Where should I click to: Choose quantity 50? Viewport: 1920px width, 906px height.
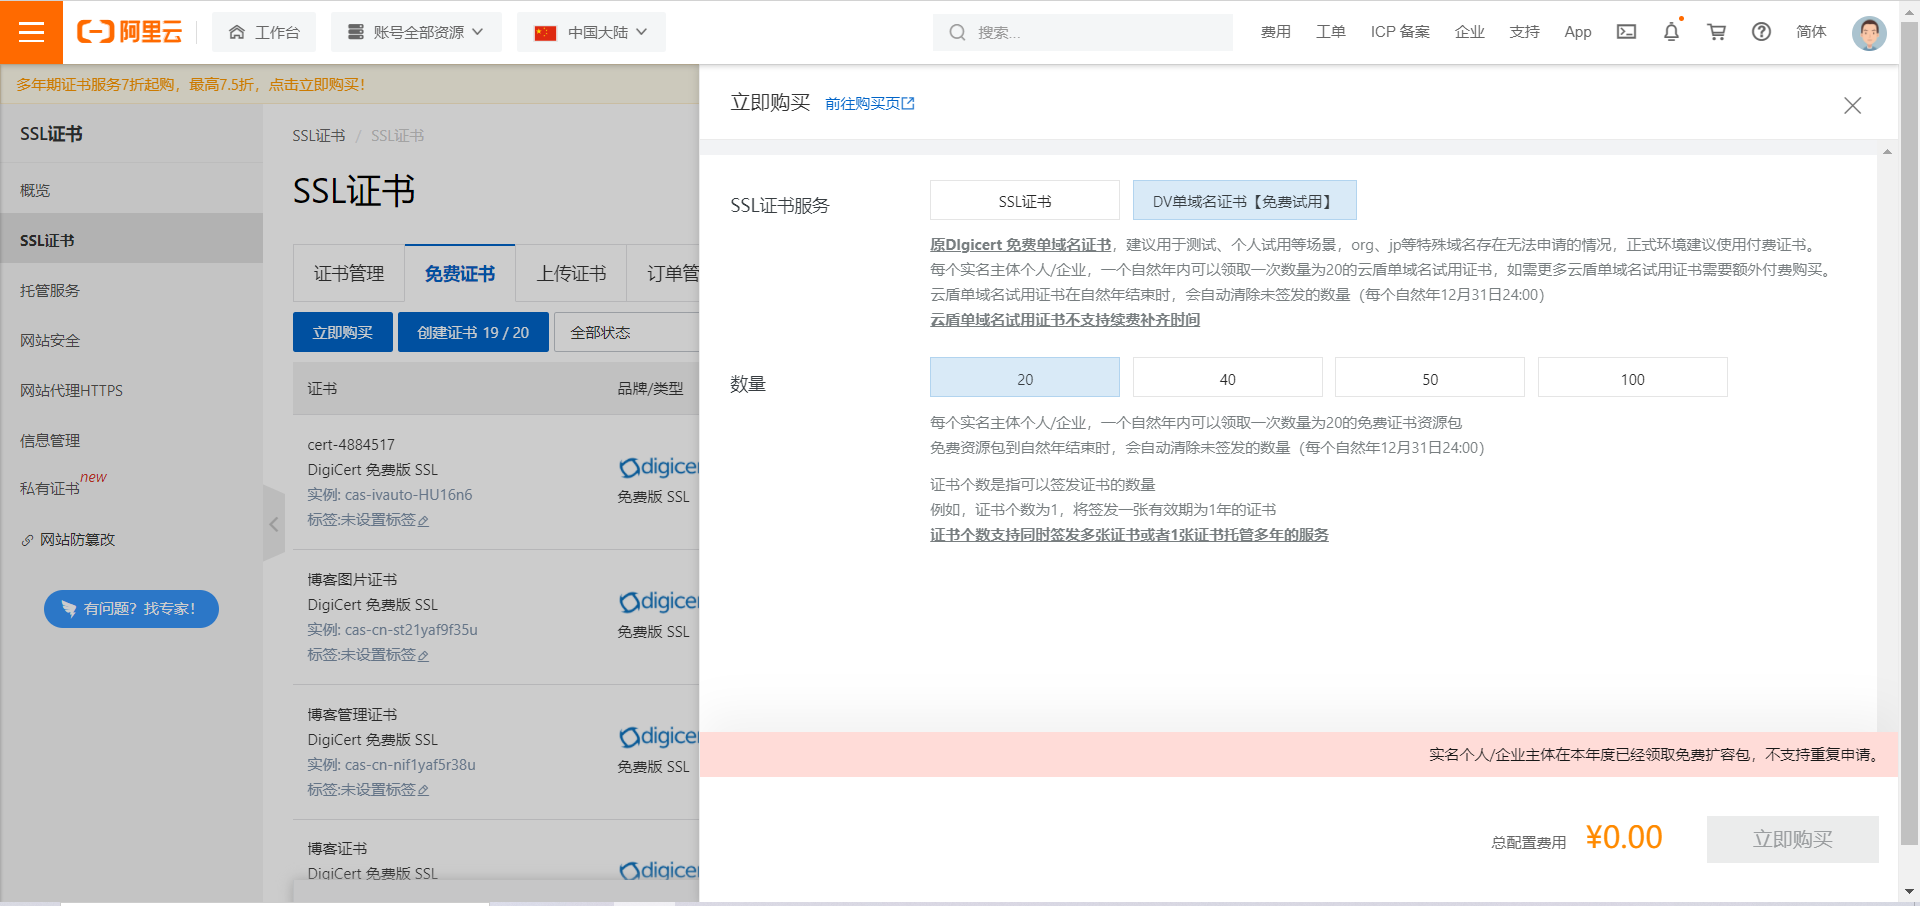coord(1429,378)
